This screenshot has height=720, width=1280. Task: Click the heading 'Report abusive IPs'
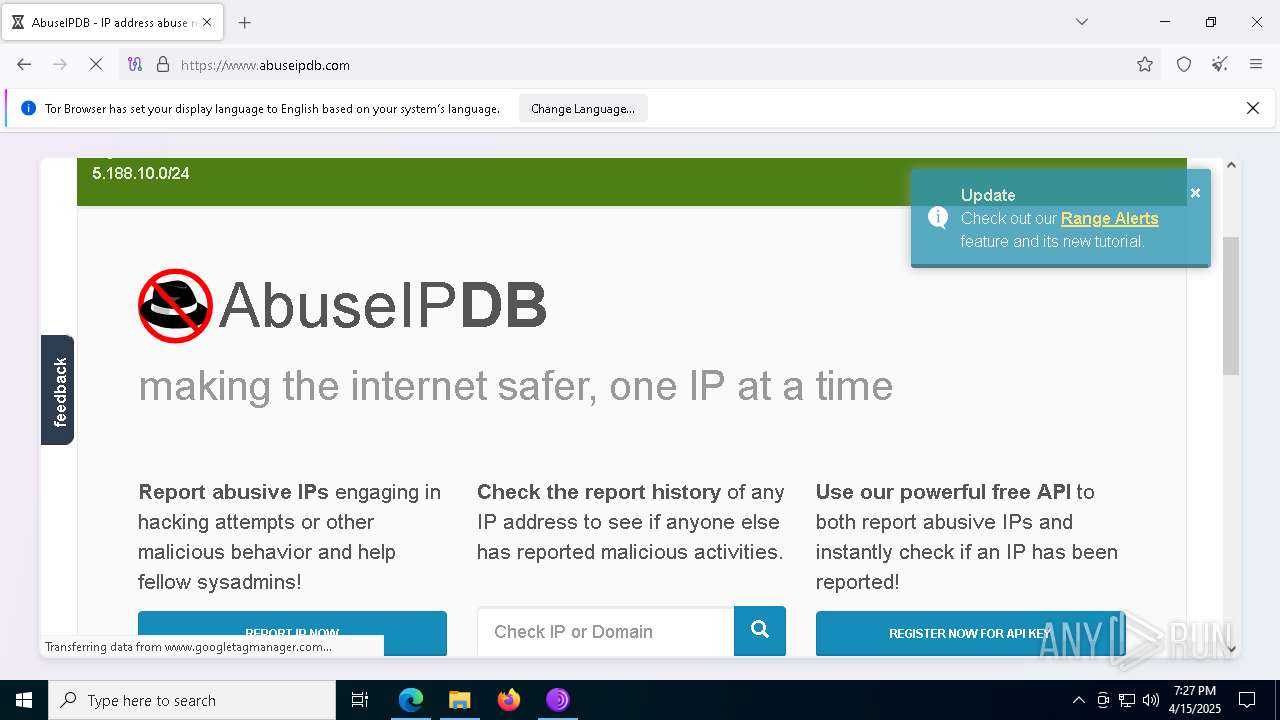[x=233, y=492]
